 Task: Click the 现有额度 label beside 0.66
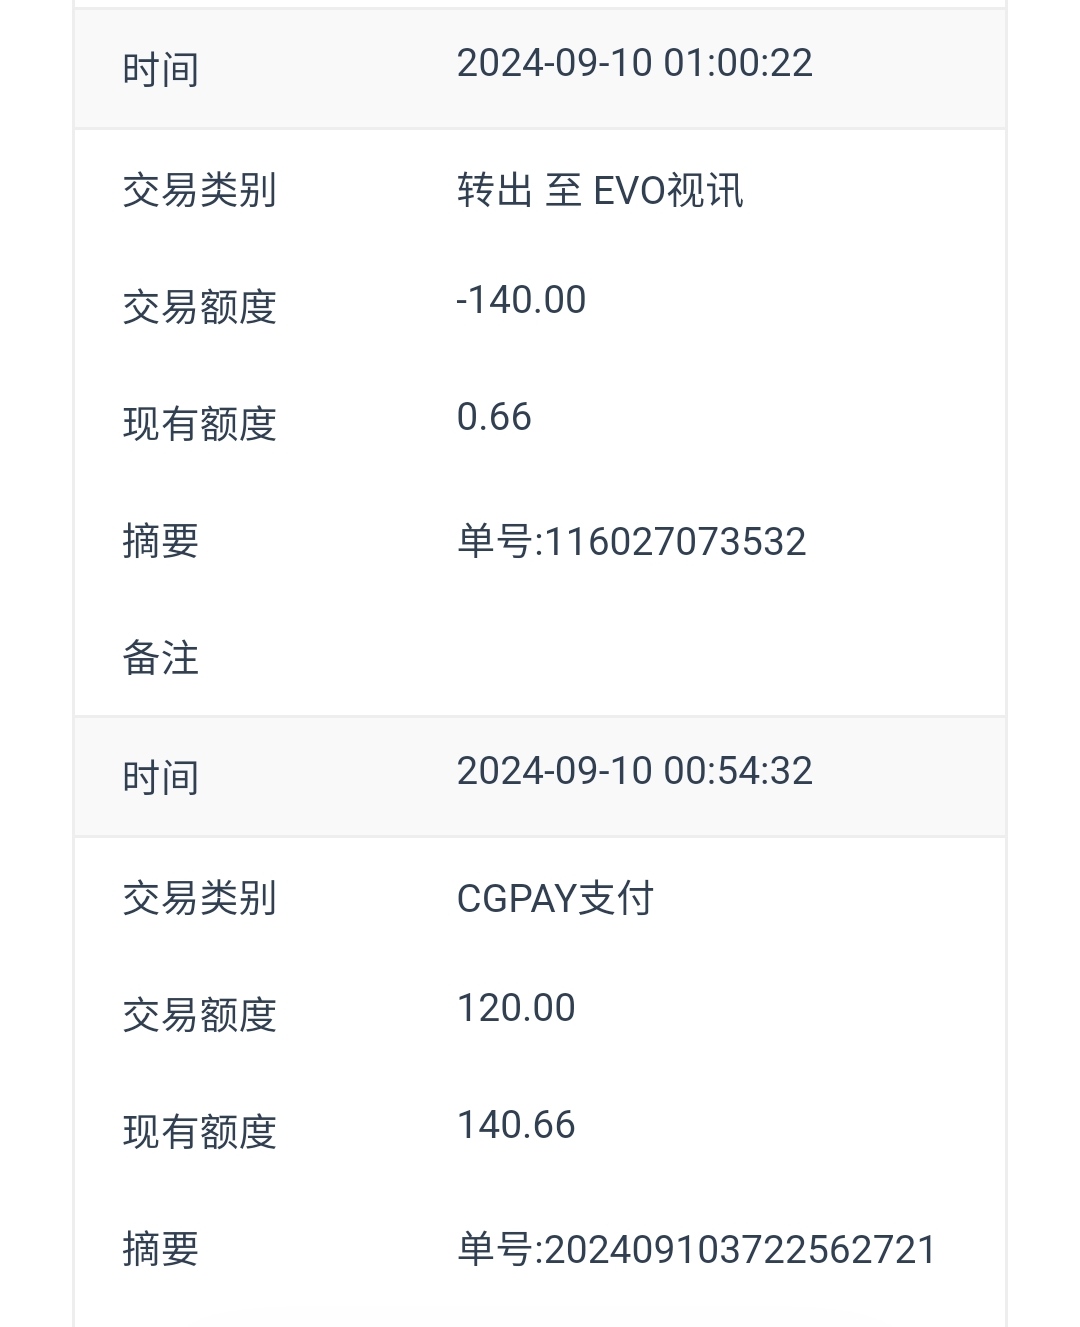click(x=199, y=424)
